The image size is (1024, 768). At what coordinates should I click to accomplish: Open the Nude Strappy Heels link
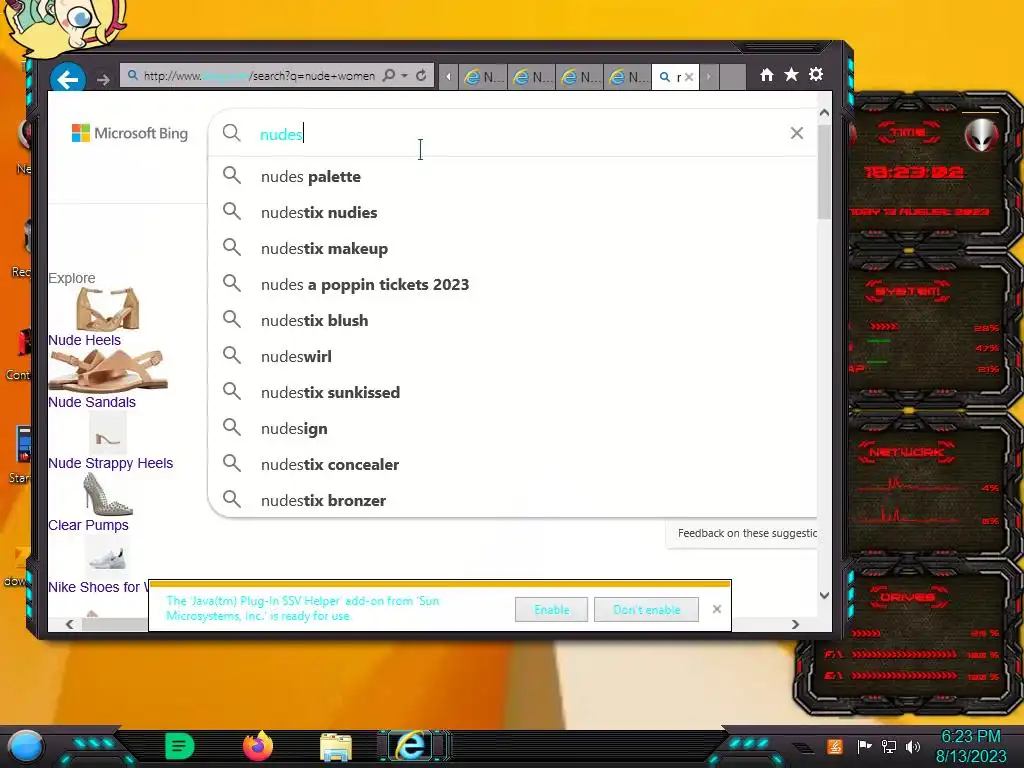(110, 463)
